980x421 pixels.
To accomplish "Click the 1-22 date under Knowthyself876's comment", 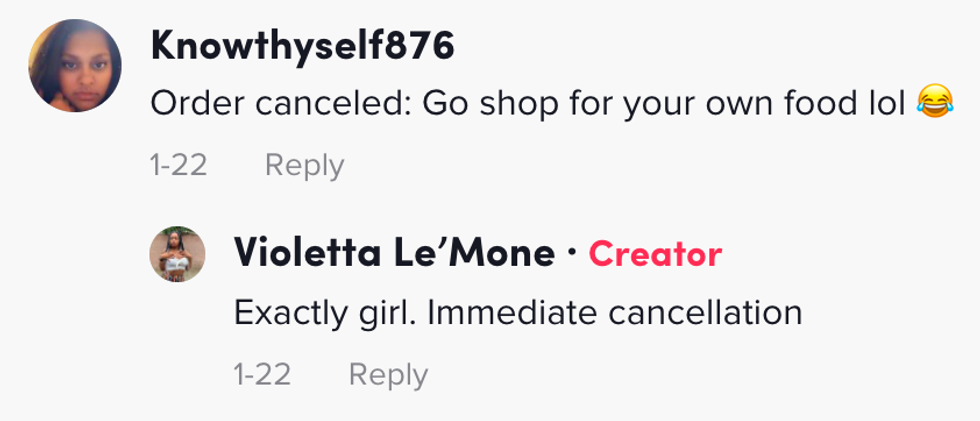I will (x=179, y=165).
